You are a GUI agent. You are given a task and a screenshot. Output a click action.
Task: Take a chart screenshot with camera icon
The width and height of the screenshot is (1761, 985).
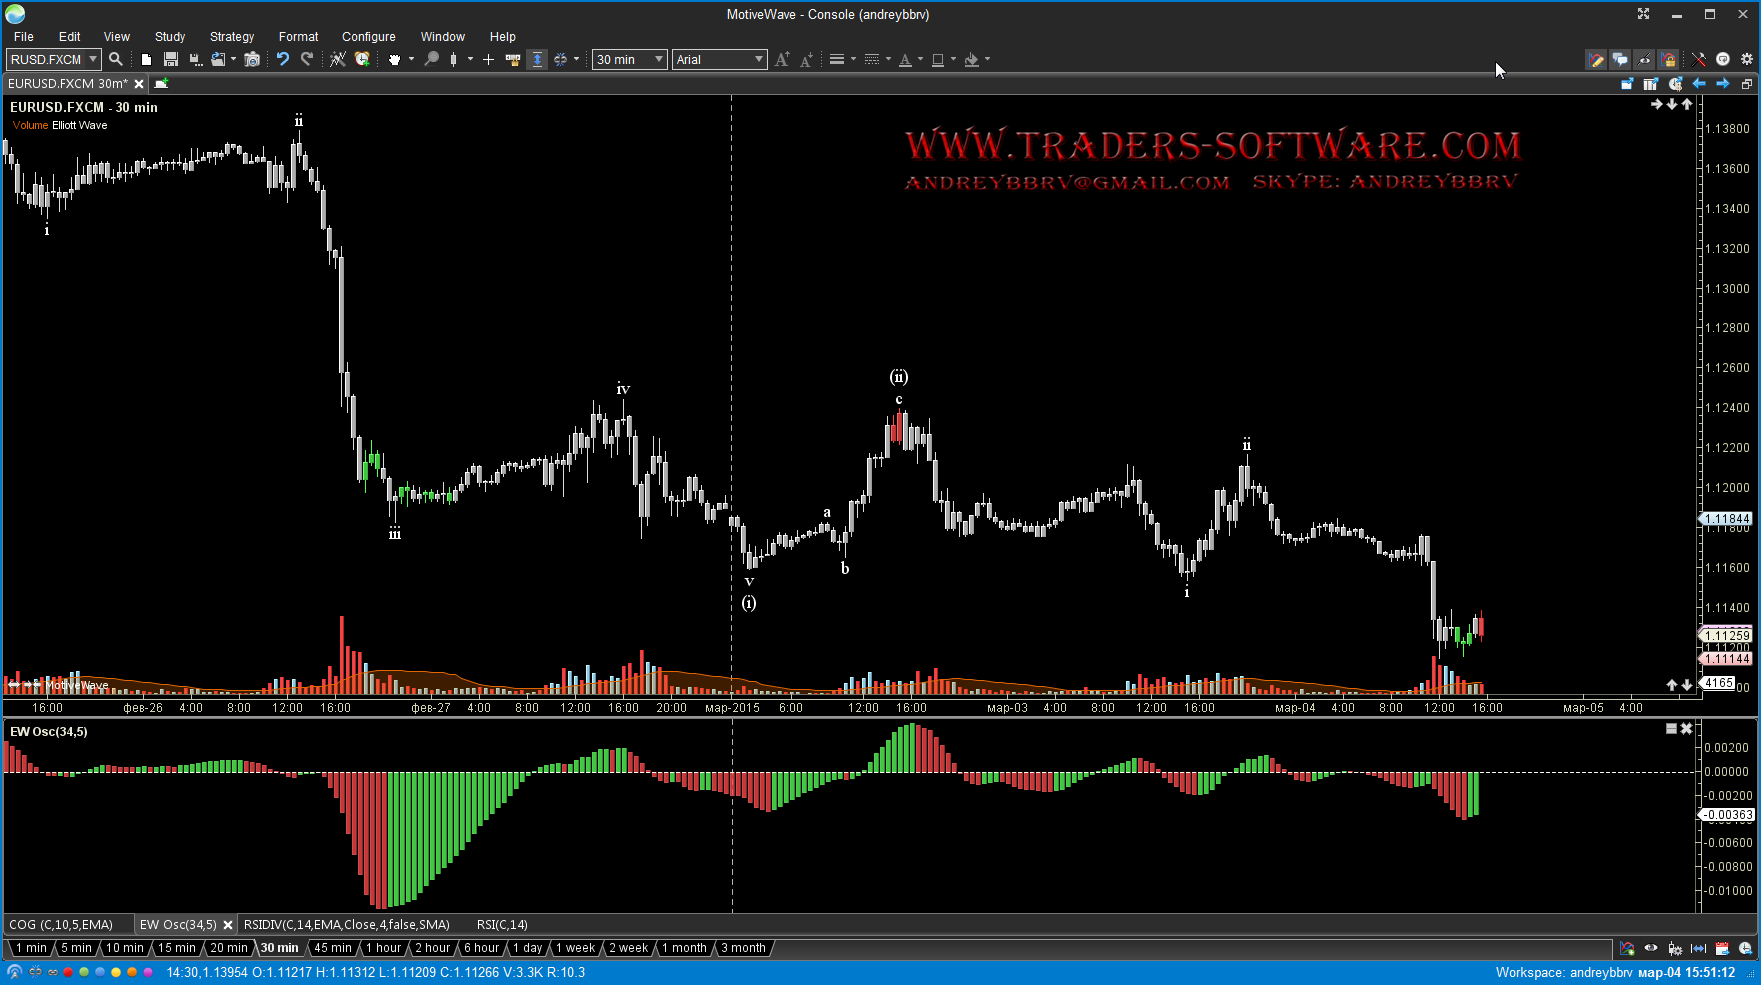(252, 60)
